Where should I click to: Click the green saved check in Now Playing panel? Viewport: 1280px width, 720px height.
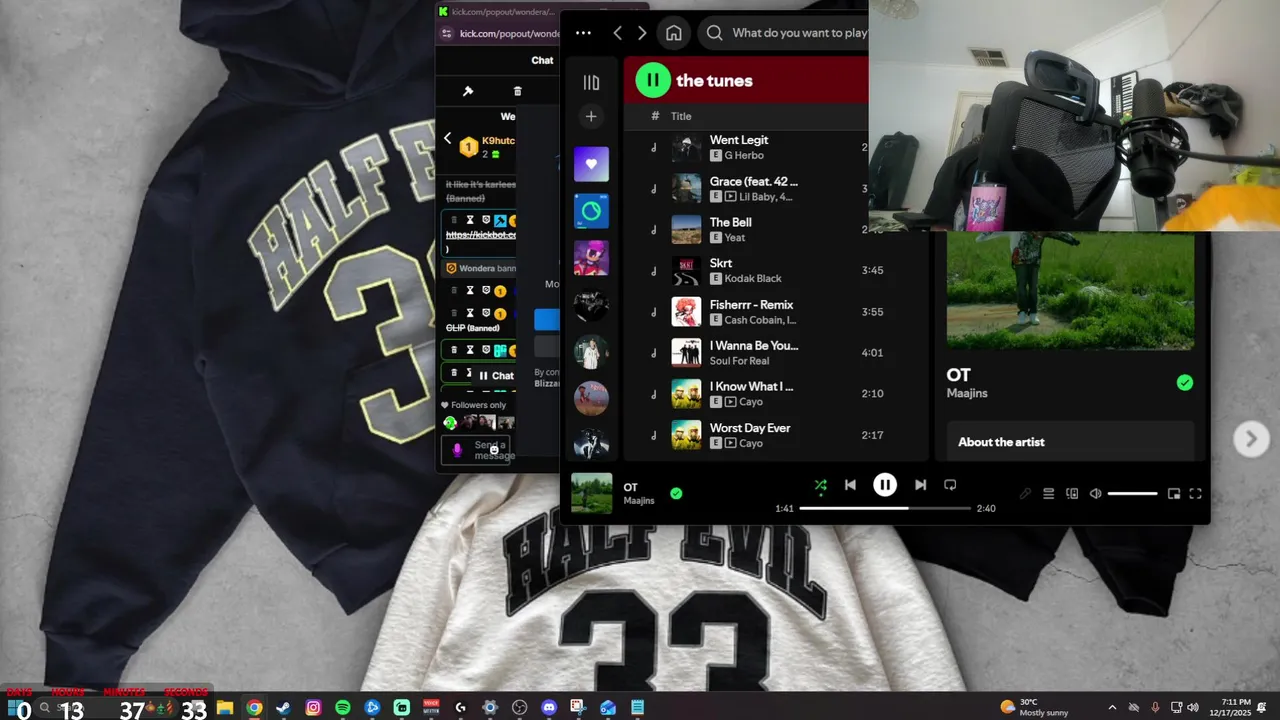(1185, 382)
